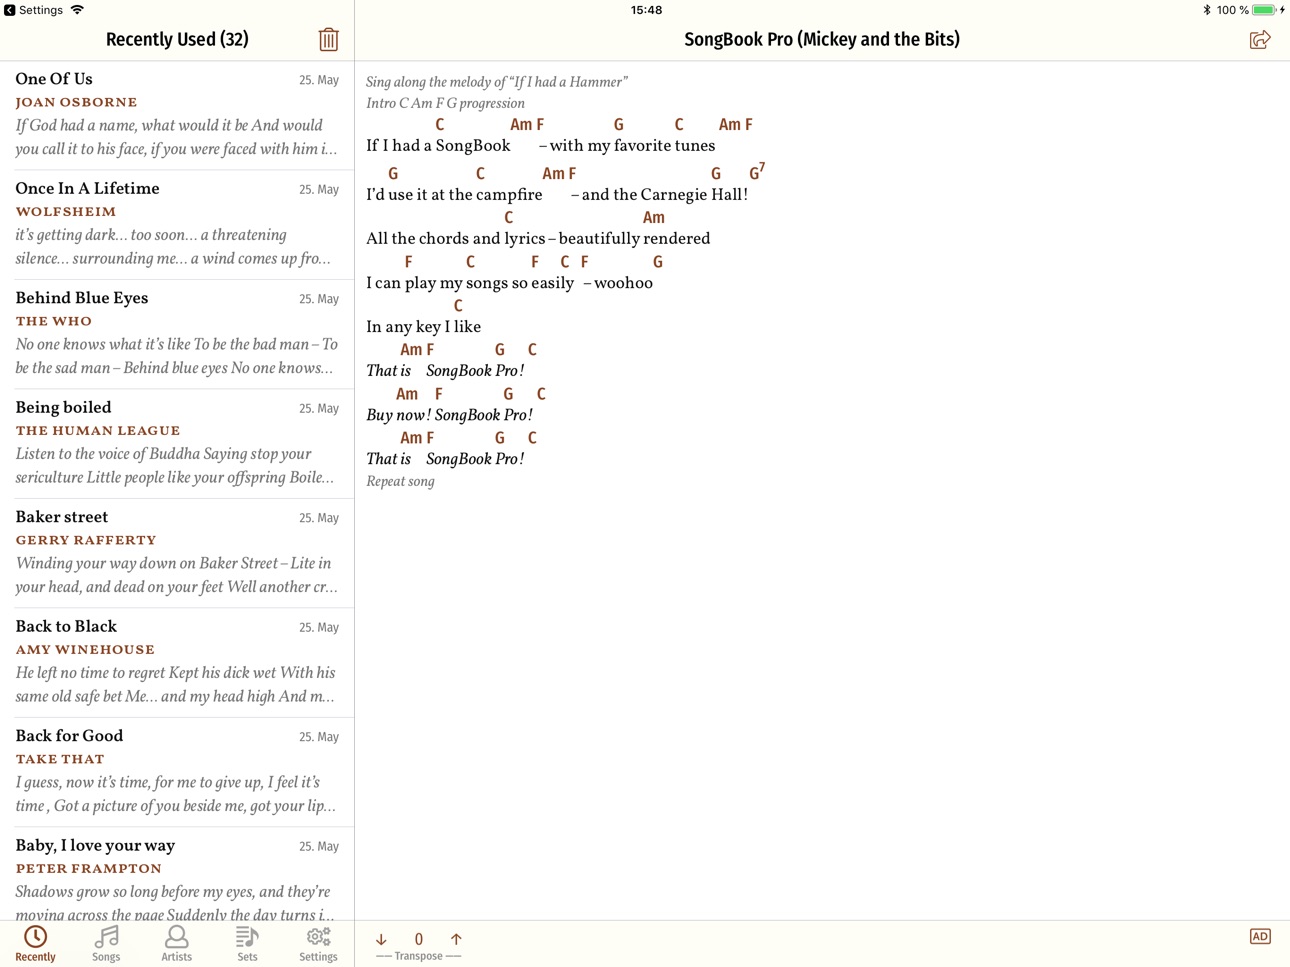Open the Recently tab
Screen dimensions: 1290x967
click(36, 943)
